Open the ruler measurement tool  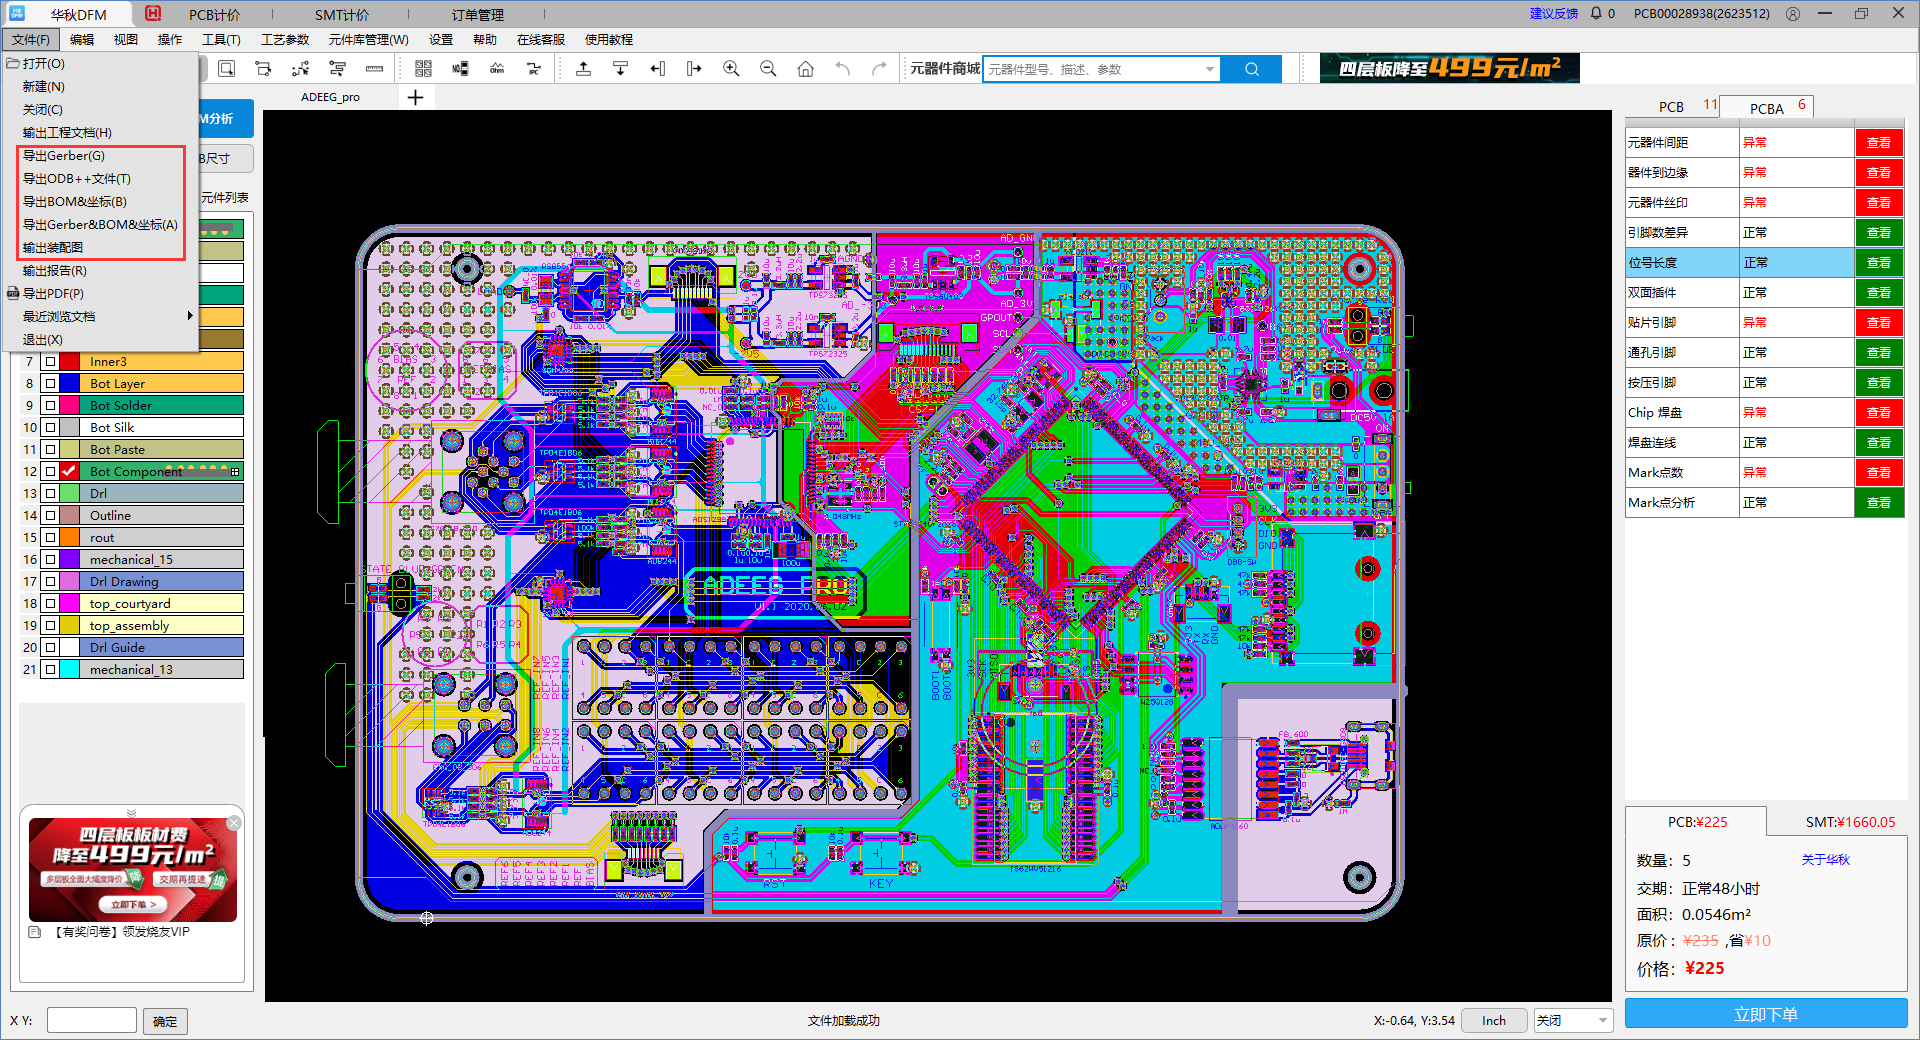(x=375, y=69)
